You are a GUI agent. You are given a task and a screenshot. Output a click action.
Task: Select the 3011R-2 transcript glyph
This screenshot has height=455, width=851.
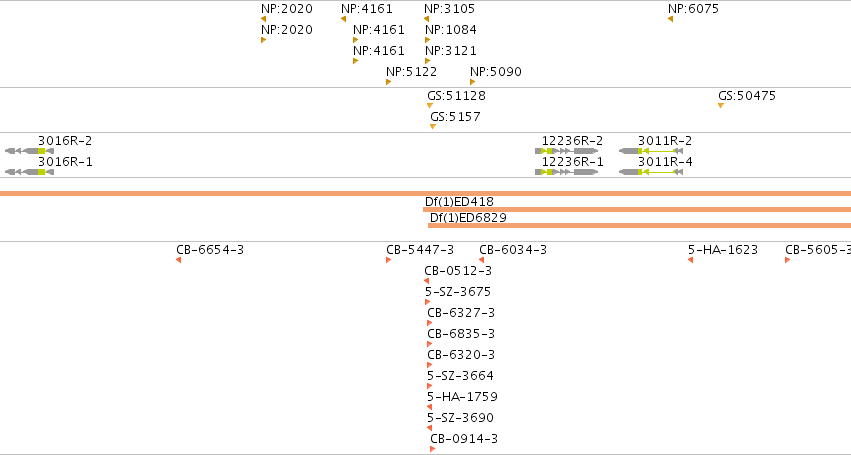click(x=651, y=151)
